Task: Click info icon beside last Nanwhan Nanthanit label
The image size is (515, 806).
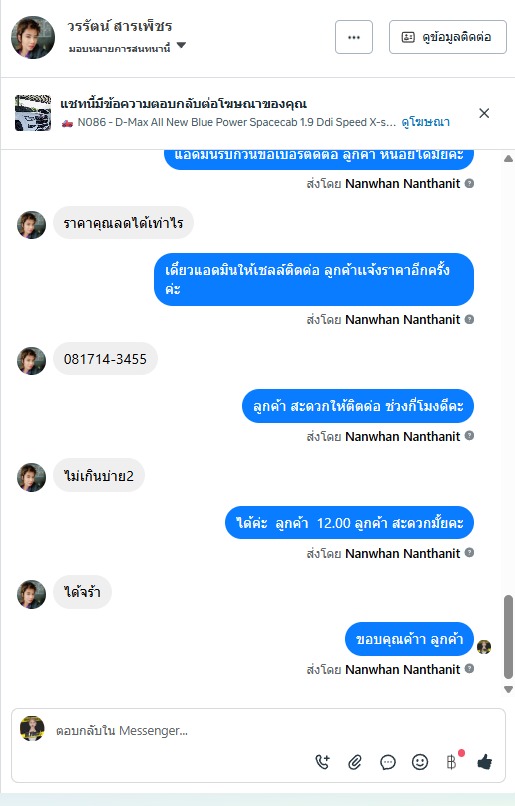Action: tap(469, 668)
